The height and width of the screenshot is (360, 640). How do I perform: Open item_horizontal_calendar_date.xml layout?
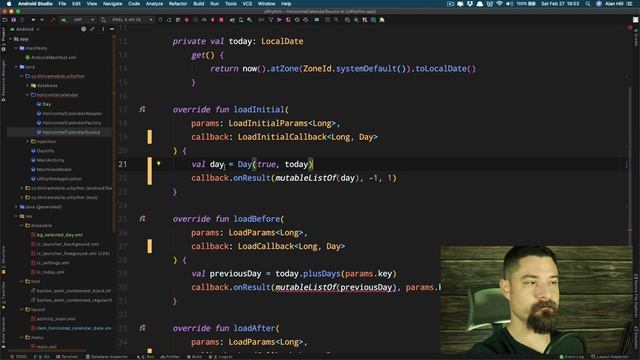pyautogui.click(x=71, y=328)
